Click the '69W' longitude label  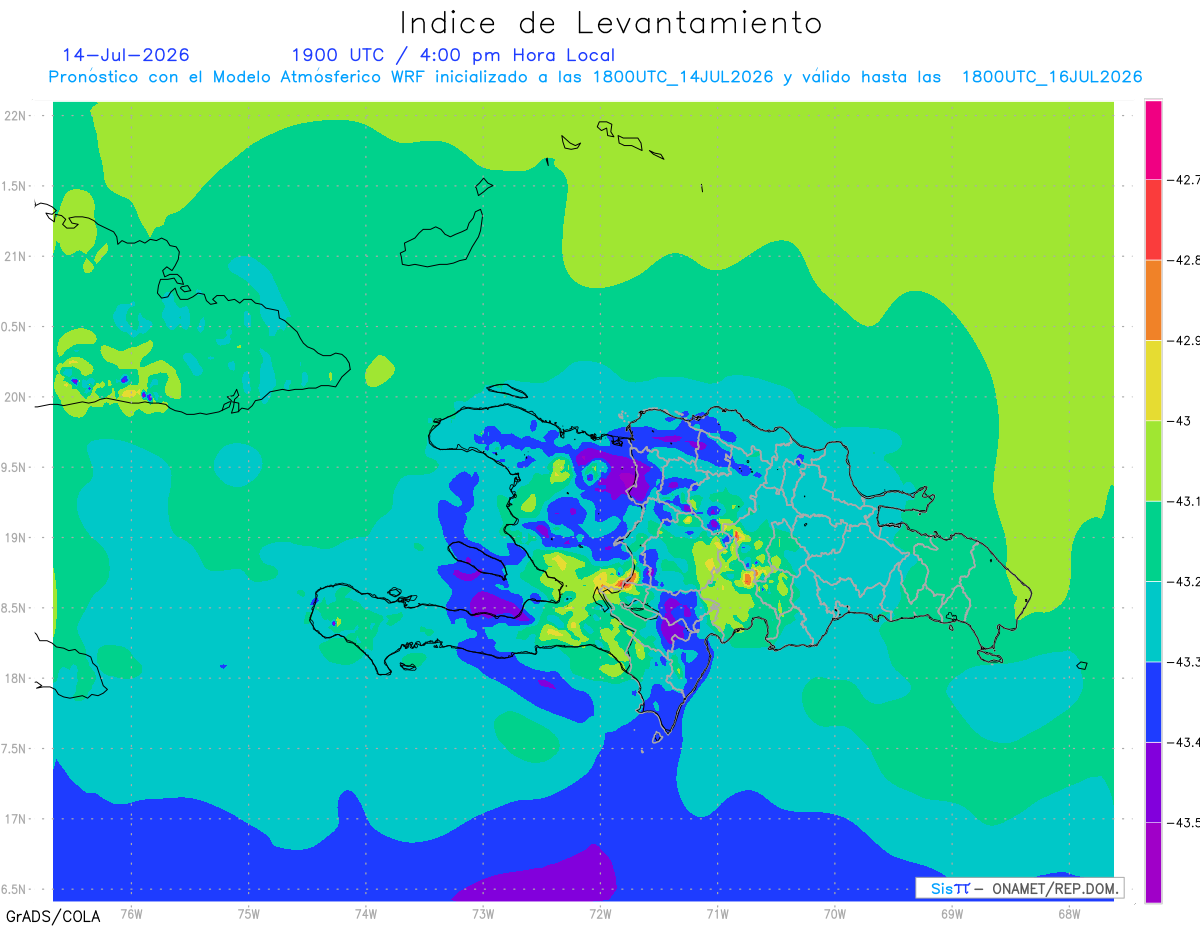(951, 913)
